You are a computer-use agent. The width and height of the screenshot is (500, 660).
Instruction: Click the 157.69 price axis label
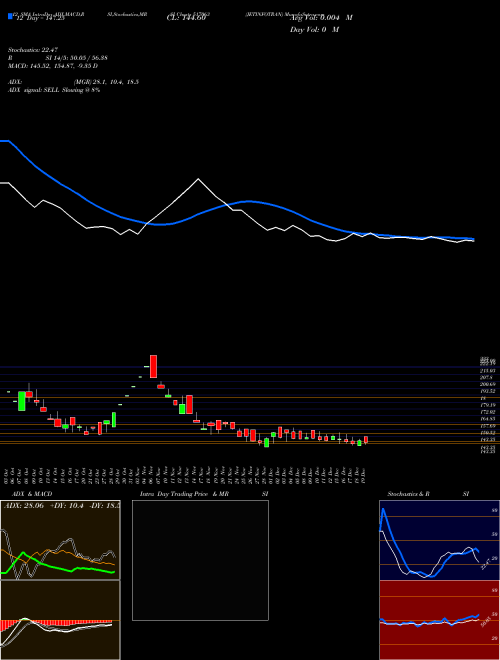(x=488, y=426)
